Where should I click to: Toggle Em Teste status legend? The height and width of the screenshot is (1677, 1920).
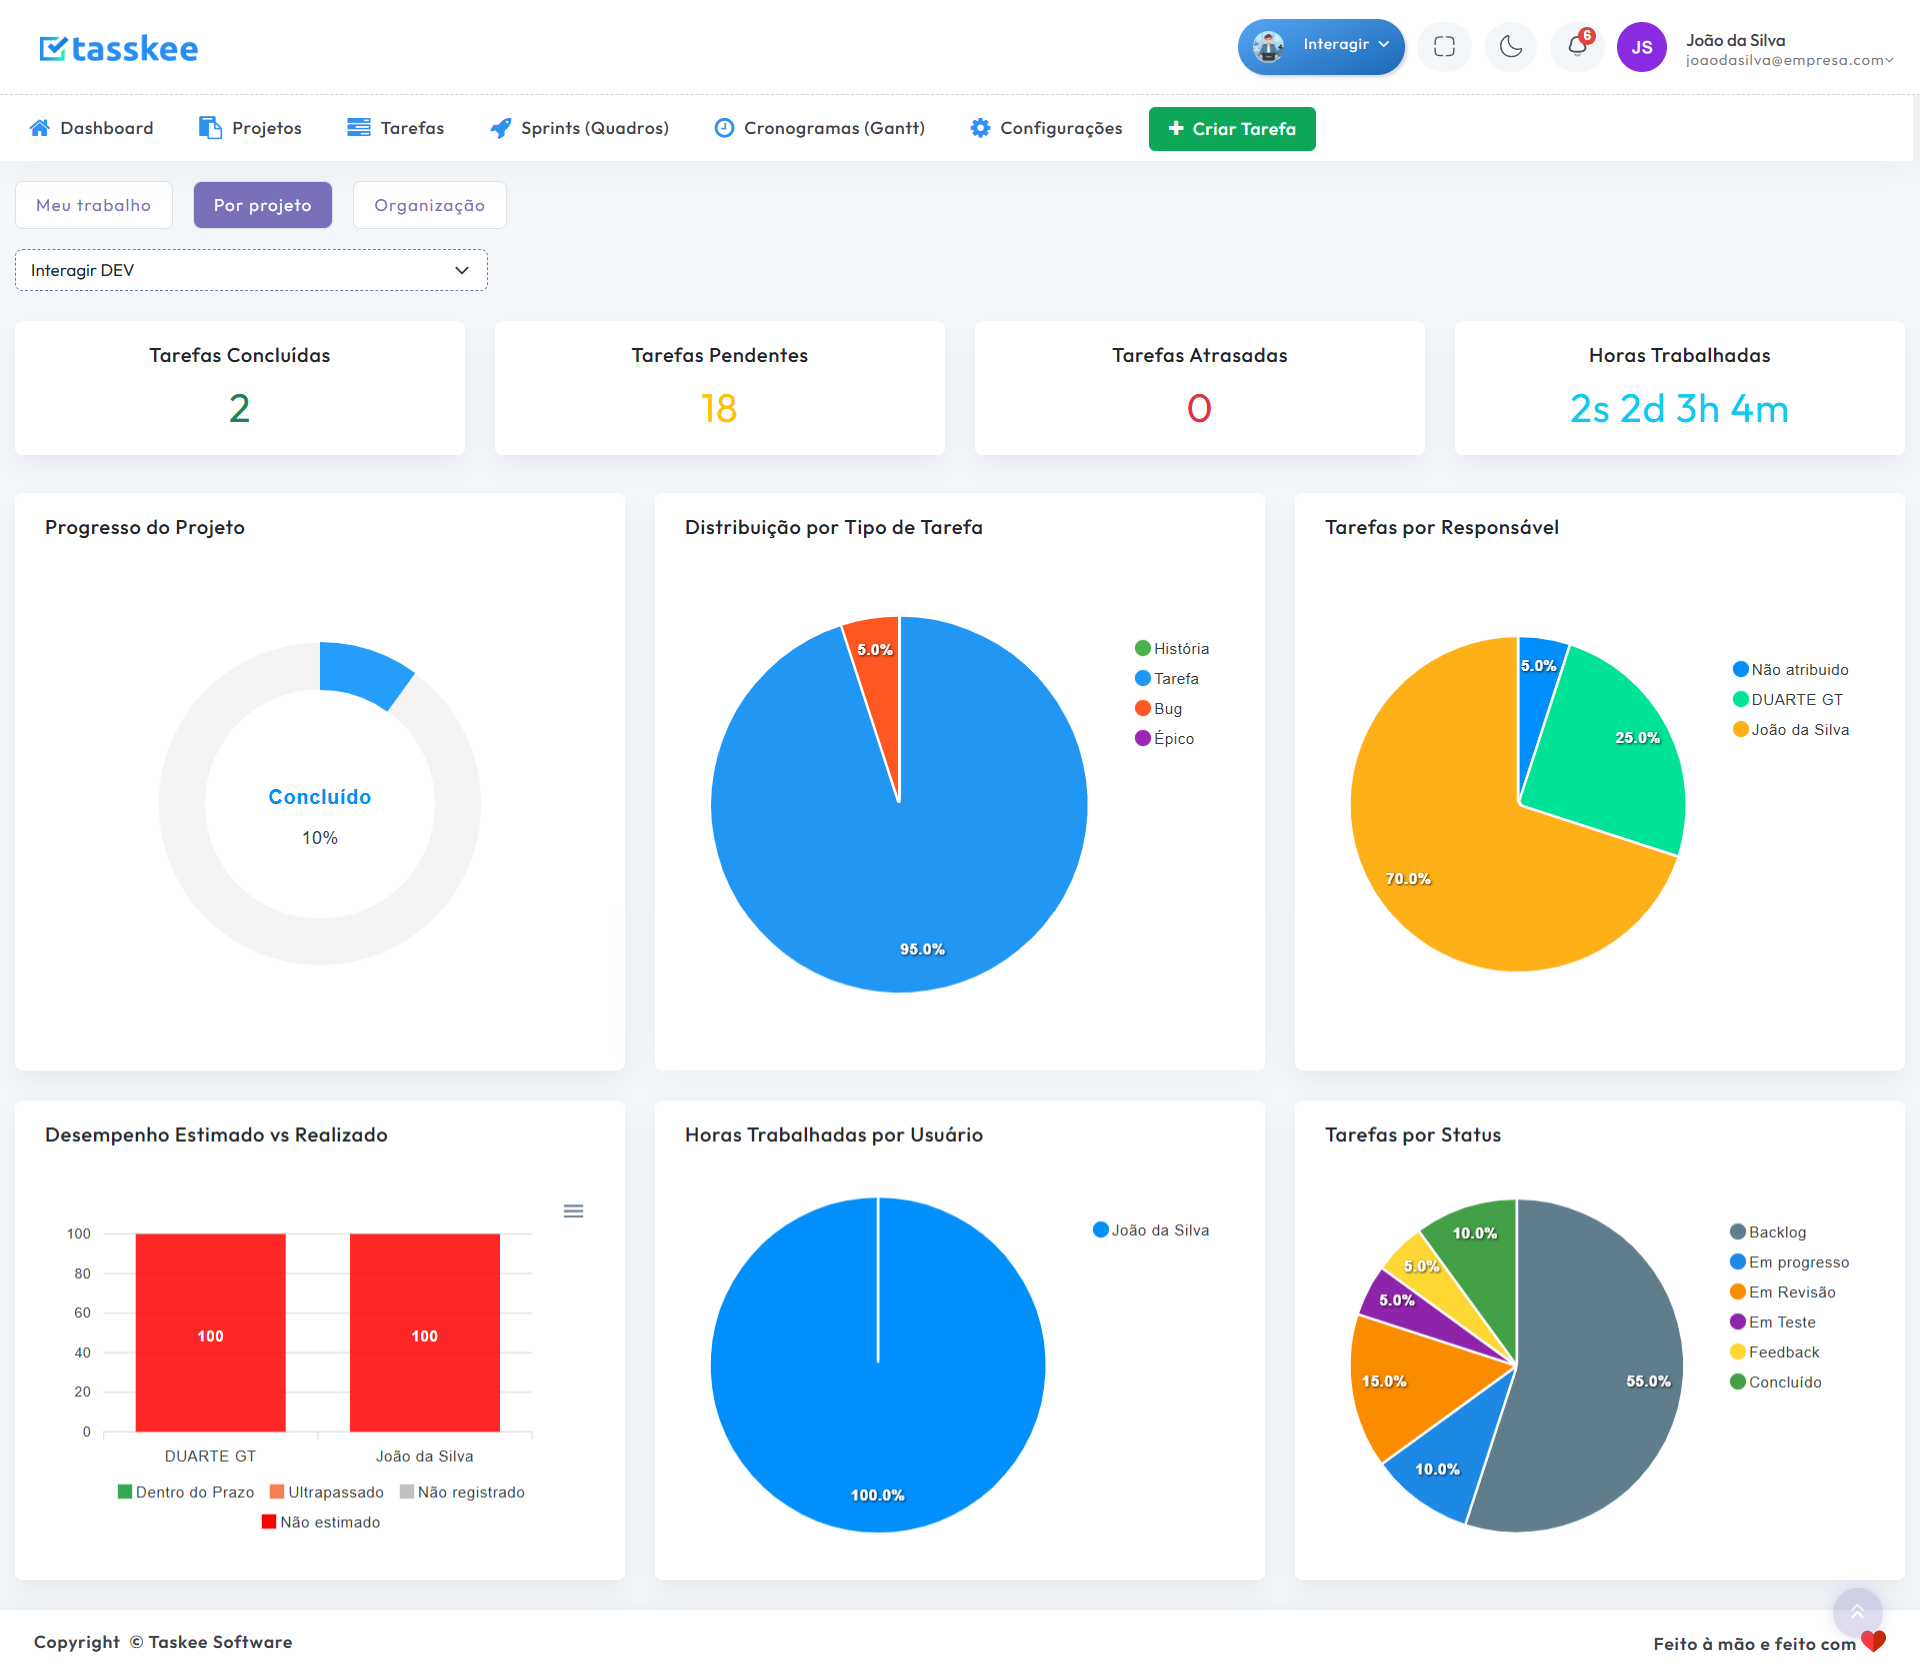click(x=1773, y=1322)
